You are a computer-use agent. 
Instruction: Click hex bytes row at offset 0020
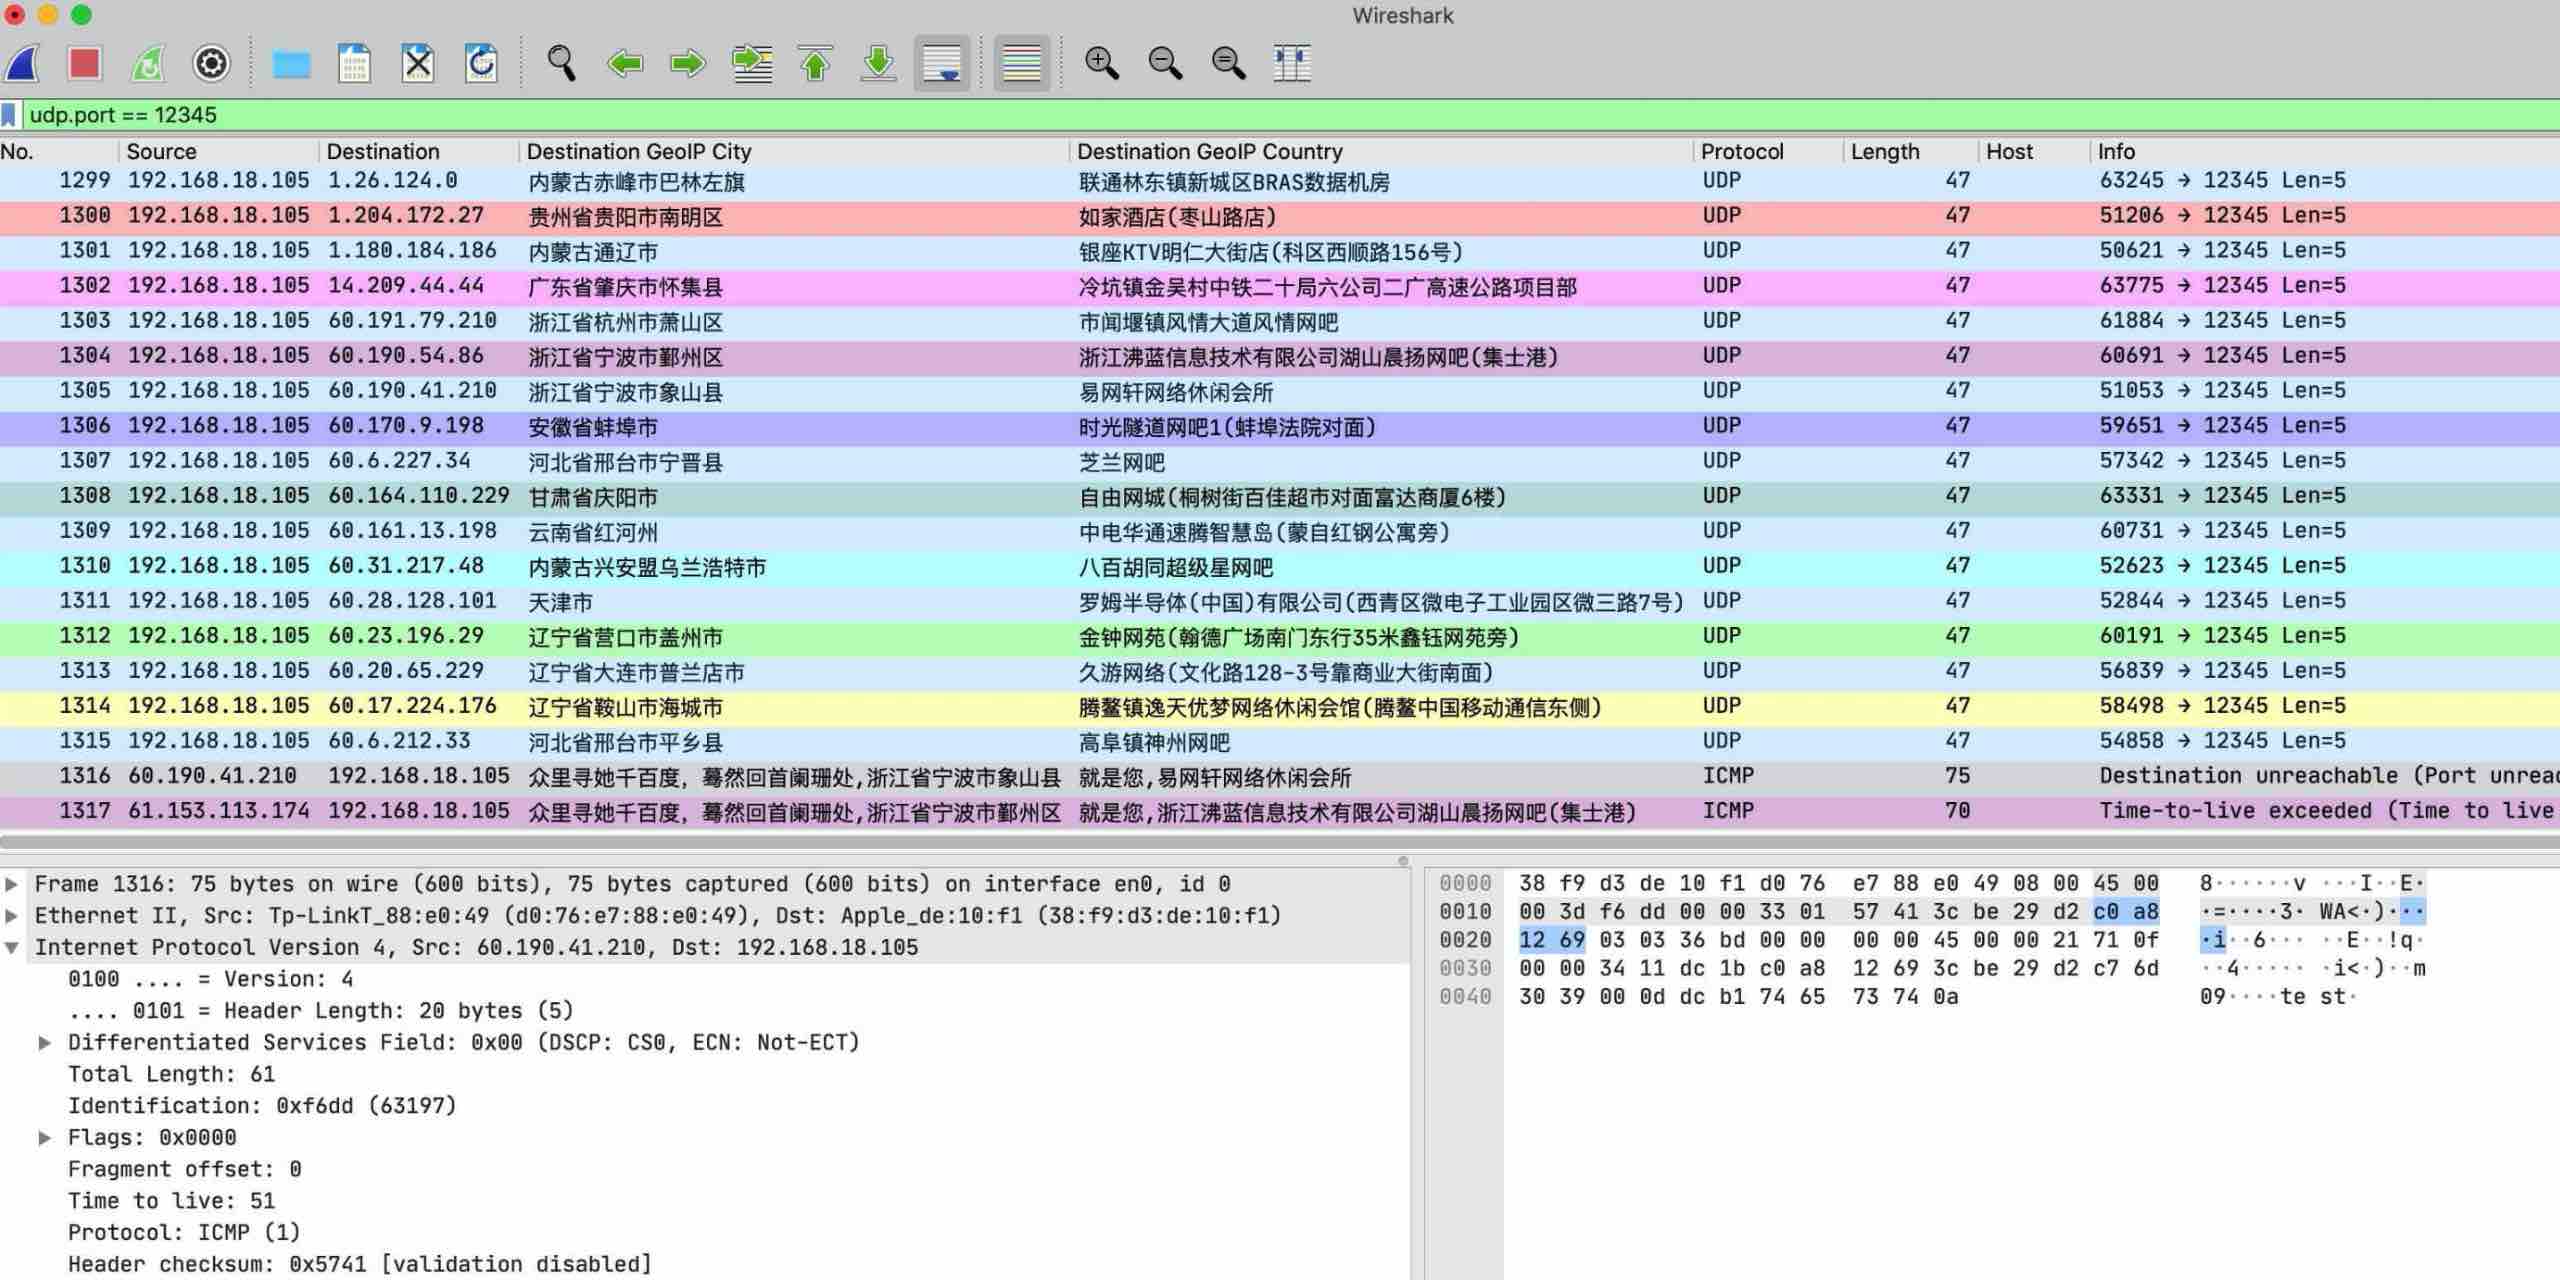point(1838,940)
